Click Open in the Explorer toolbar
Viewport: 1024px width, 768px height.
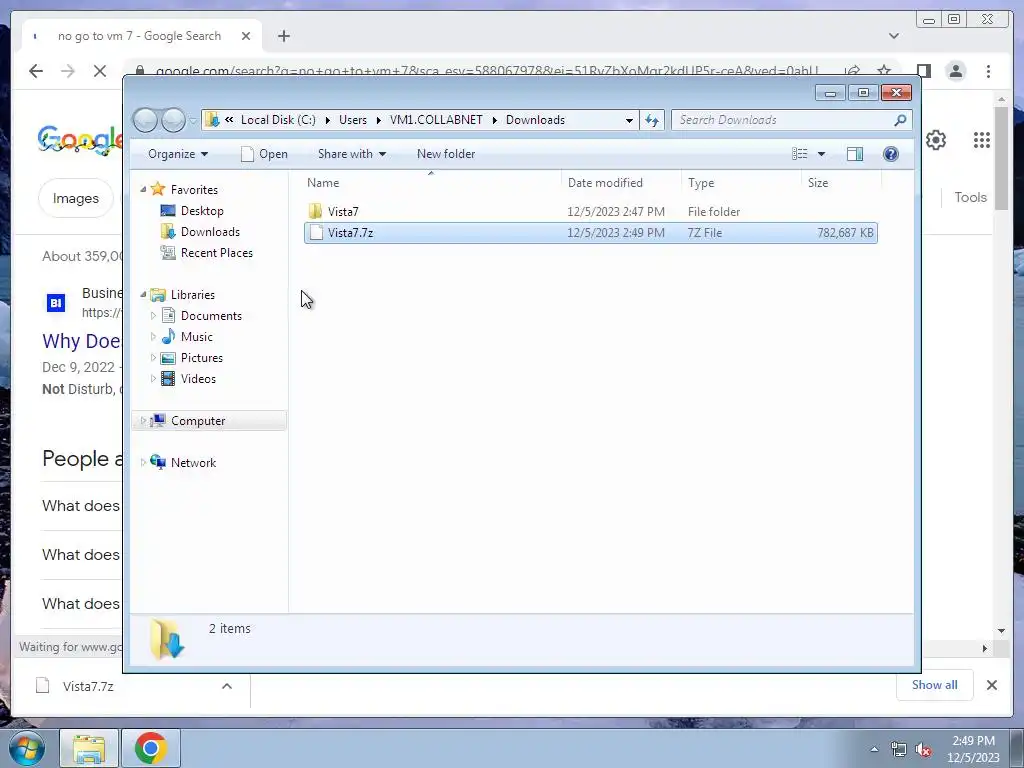(x=264, y=154)
